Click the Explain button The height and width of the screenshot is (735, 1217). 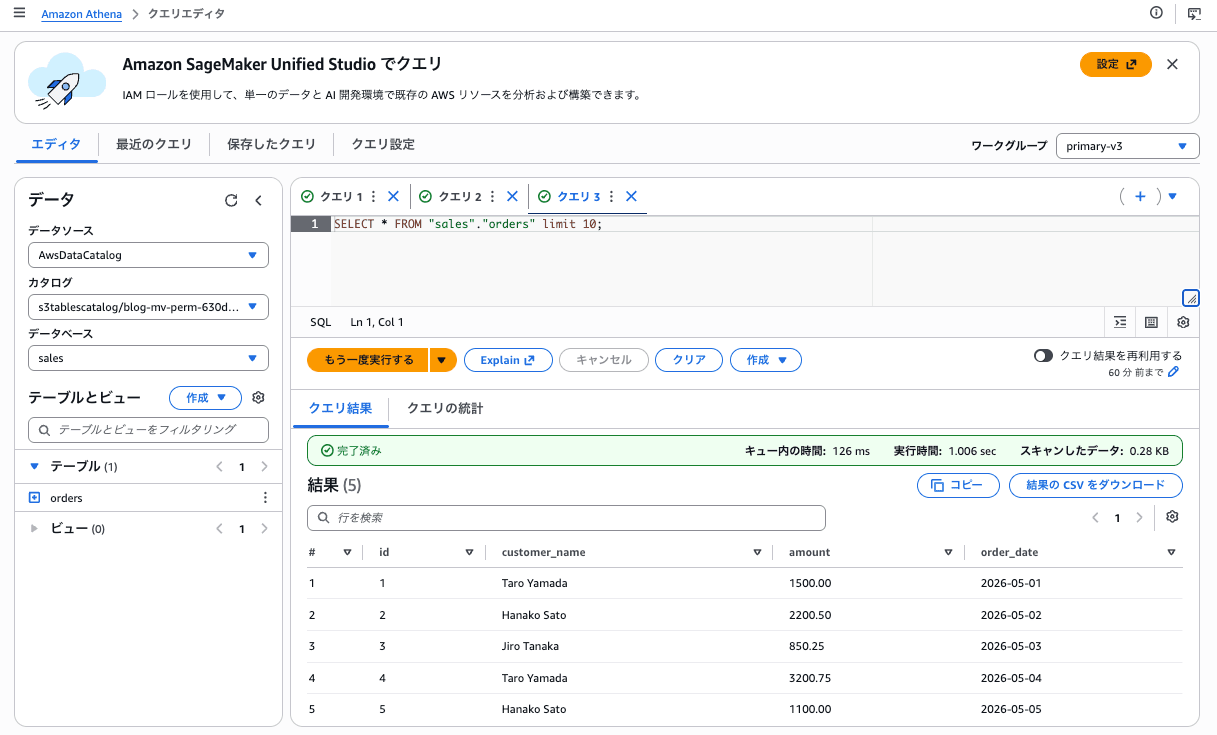508,360
